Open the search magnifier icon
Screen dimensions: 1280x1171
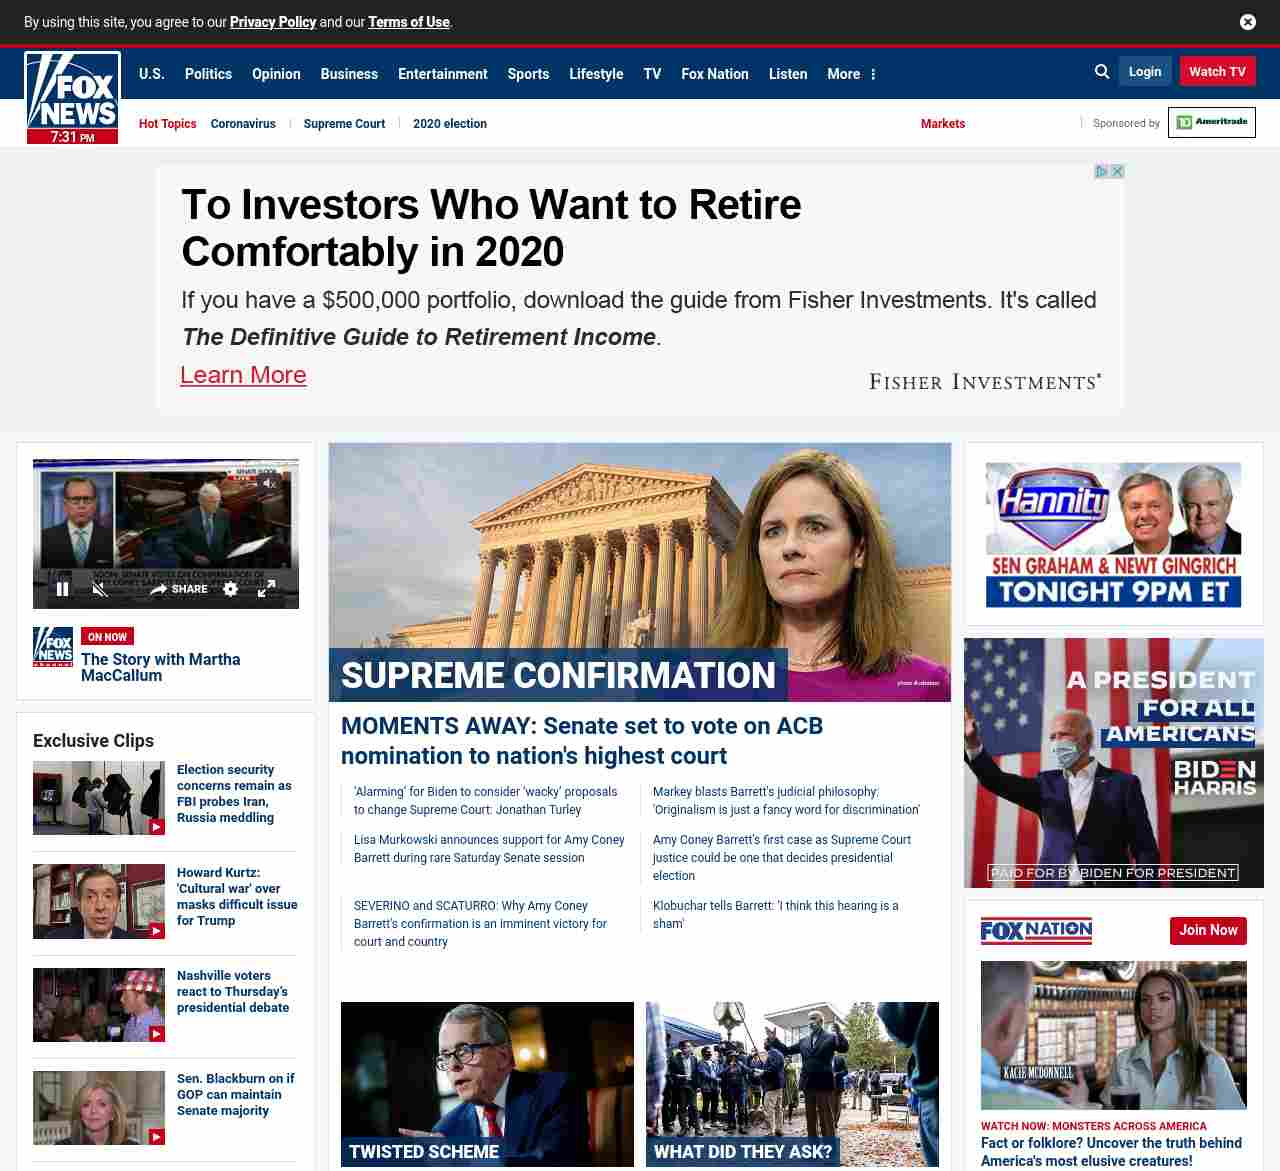tap(1102, 72)
